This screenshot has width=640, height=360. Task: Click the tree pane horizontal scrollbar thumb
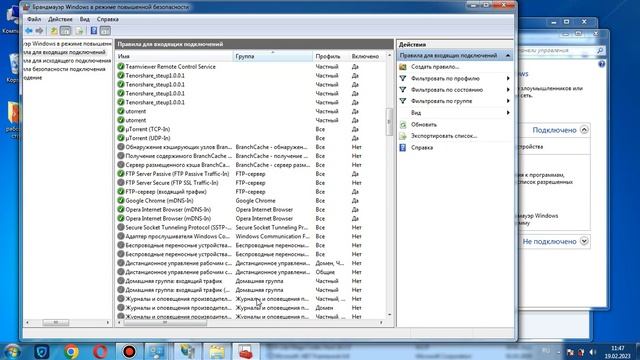[56, 322]
